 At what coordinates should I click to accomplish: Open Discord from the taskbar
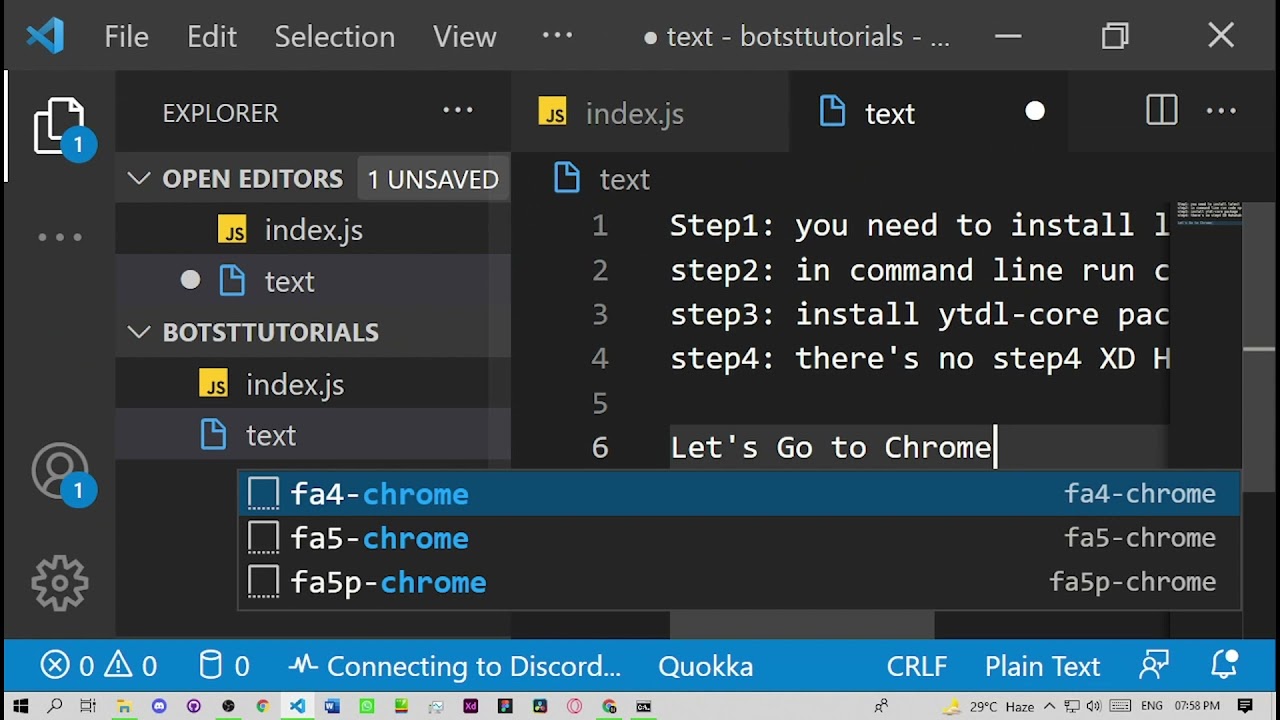[159, 706]
